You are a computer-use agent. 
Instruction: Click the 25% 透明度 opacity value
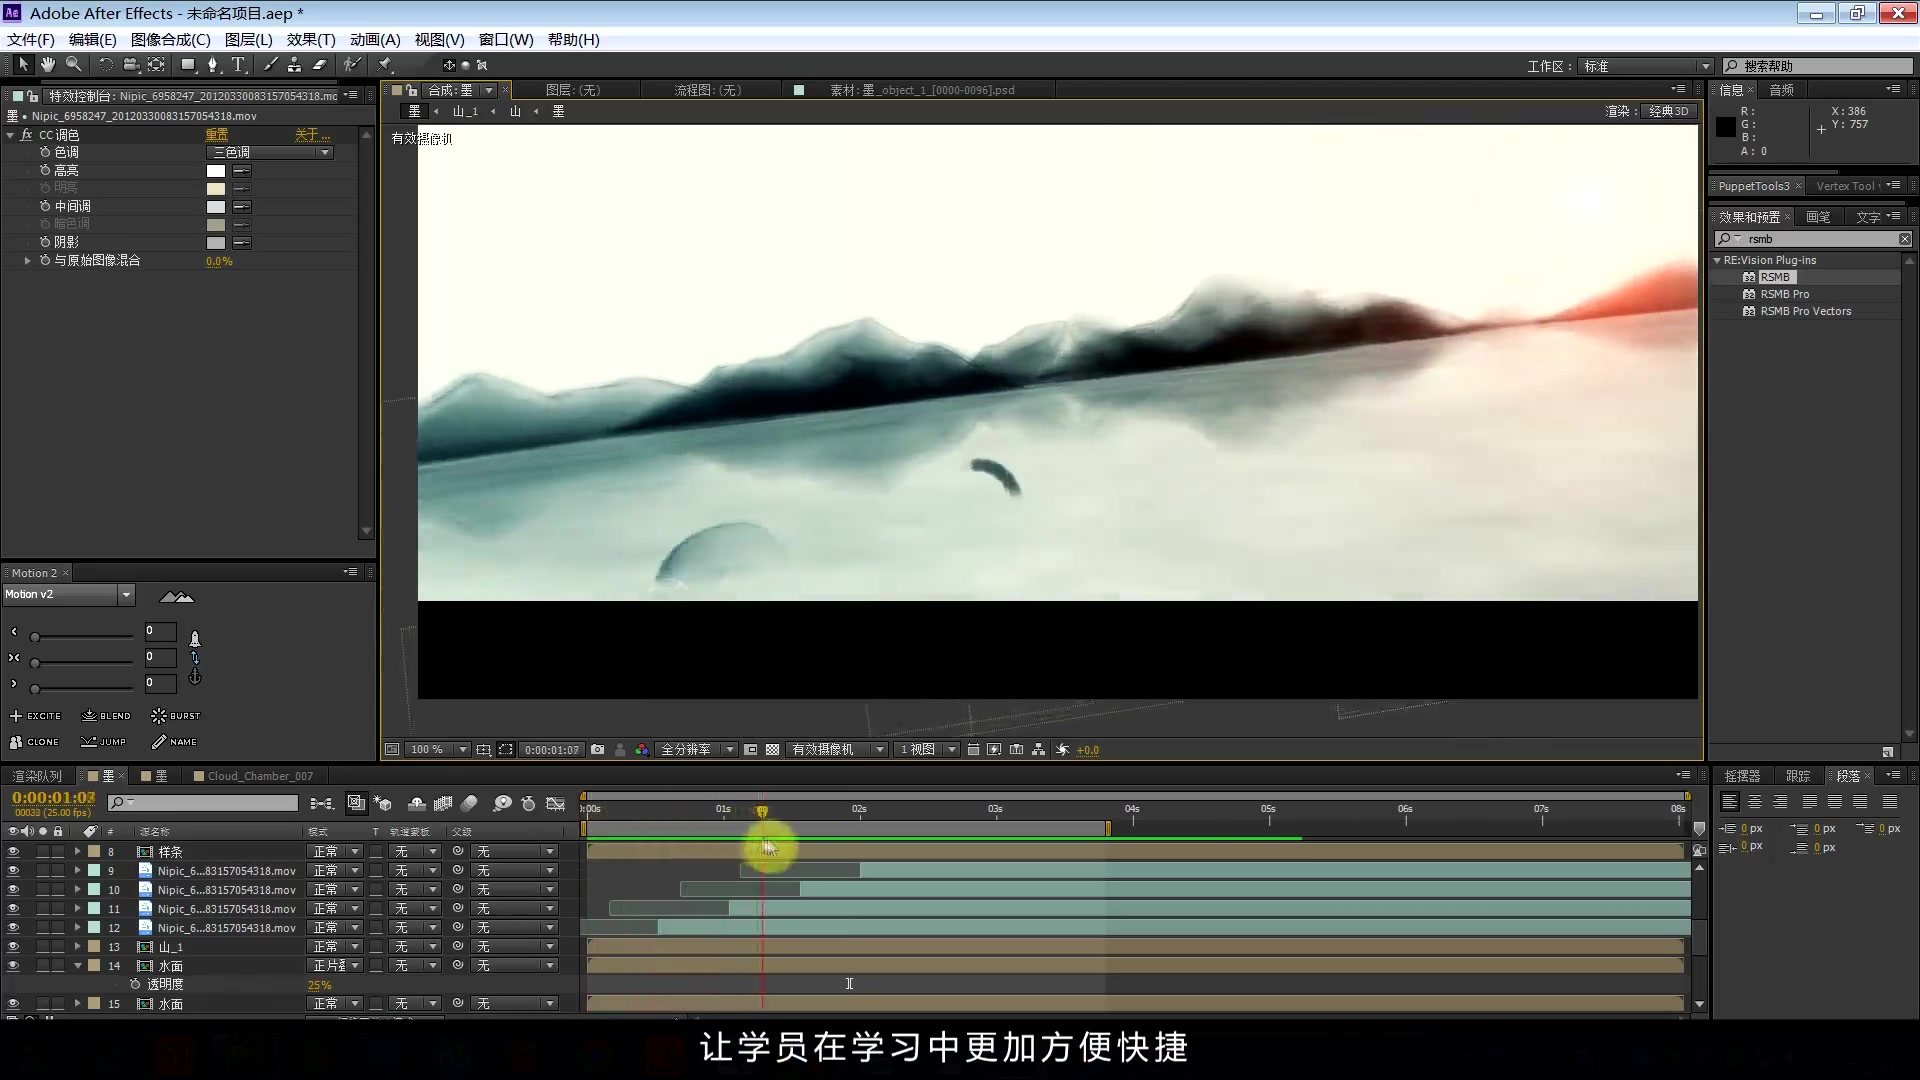[318, 985]
